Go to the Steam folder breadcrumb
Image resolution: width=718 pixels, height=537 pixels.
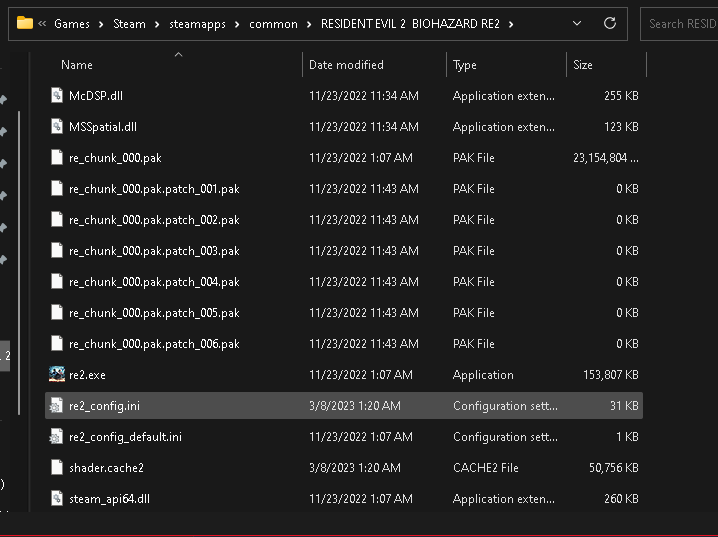(129, 24)
